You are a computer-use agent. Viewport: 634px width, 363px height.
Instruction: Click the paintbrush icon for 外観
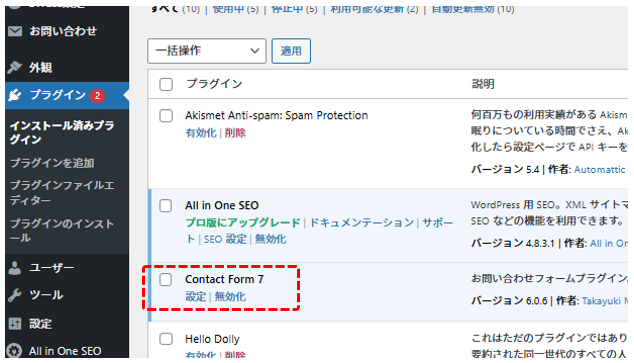tap(15, 68)
